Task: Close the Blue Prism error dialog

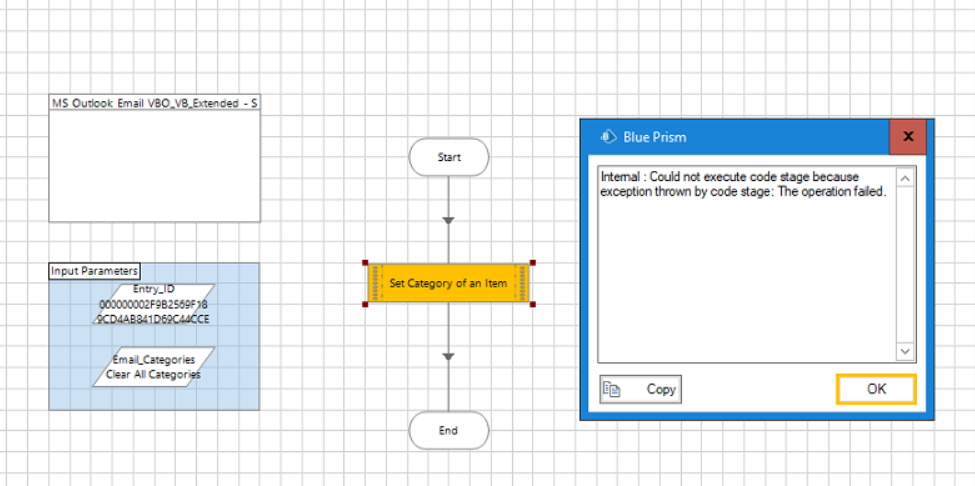Action: point(908,137)
